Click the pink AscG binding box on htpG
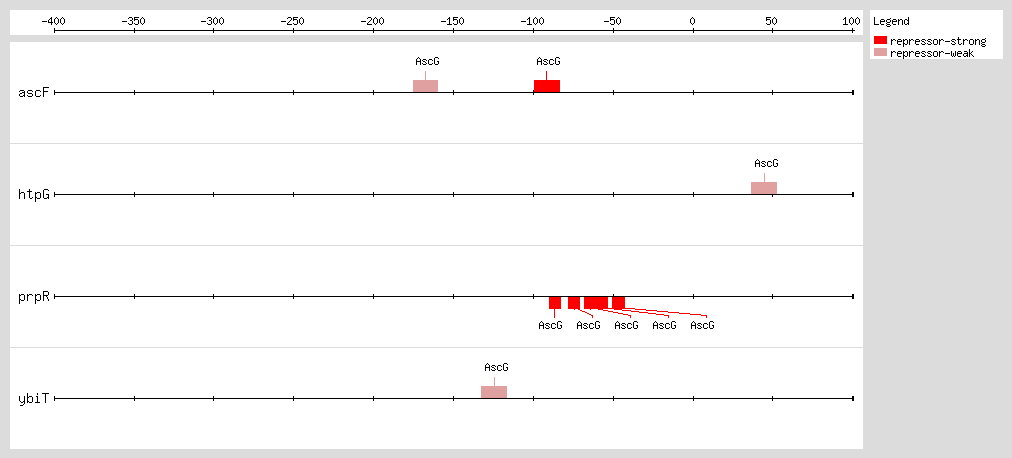Screen dimensions: 1012x458 coord(764,188)
